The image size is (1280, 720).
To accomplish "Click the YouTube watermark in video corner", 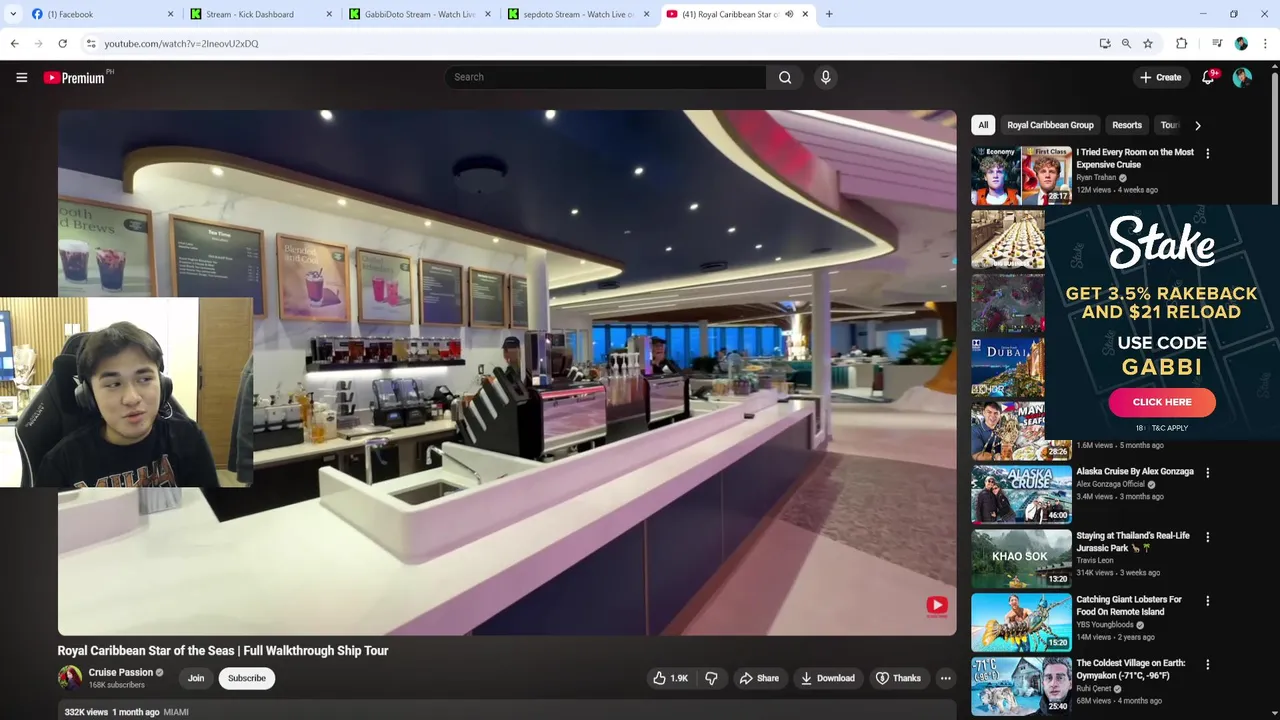I will (937, 606).
